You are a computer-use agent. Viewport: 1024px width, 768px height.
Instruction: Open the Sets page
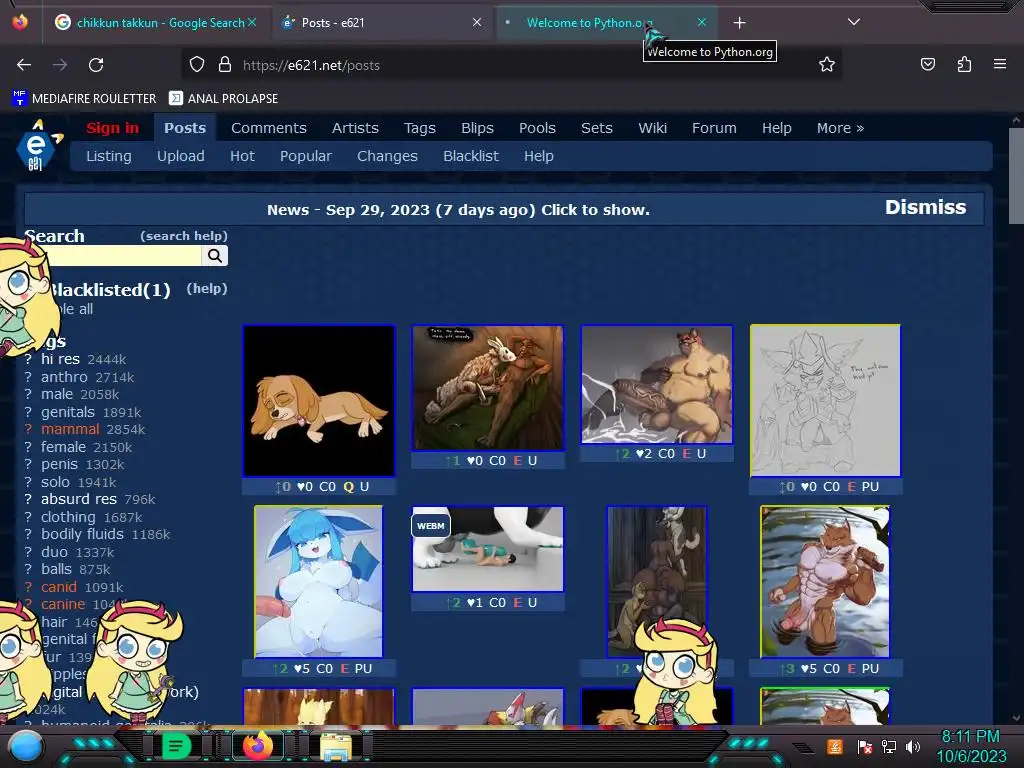(x=597, y=128)
